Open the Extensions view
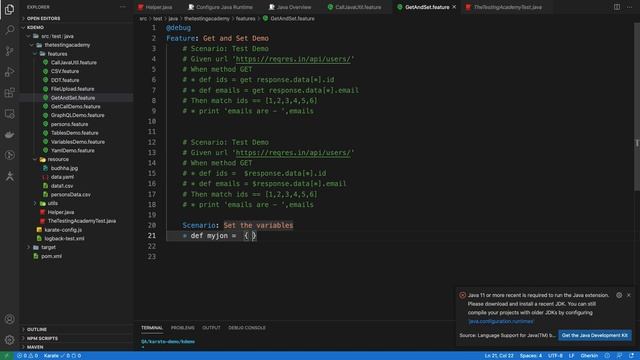This screenshot has width=640, height=360. pyautogui.click(x=9, y=93)
